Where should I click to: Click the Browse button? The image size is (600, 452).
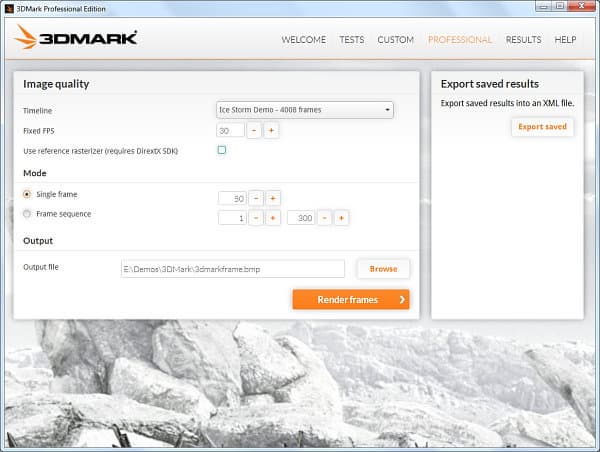click(x=383, y=269)
